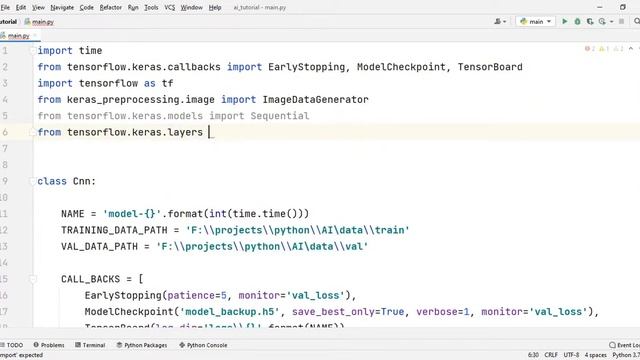Open the Edit menu

(21, 7)
